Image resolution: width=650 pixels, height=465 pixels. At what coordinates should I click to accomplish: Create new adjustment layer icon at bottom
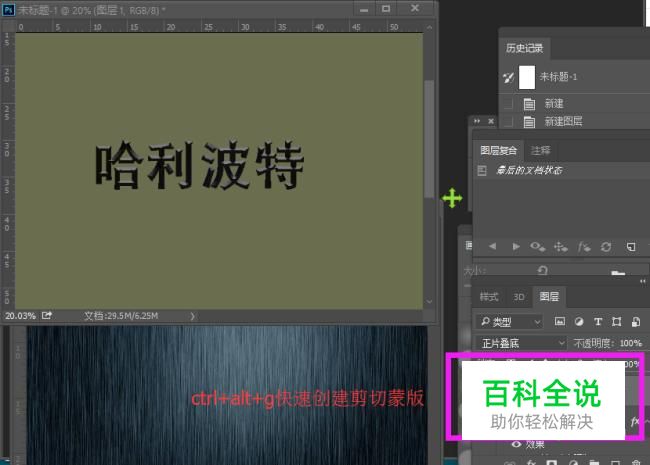[573, 462]
